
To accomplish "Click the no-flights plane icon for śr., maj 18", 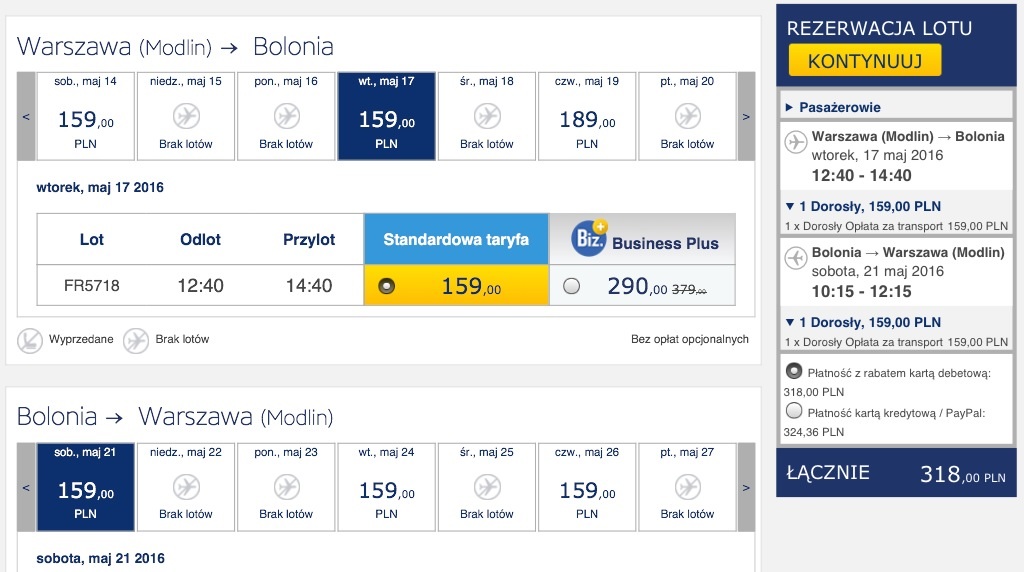I will pyautogui.click(x=487, y=116).
